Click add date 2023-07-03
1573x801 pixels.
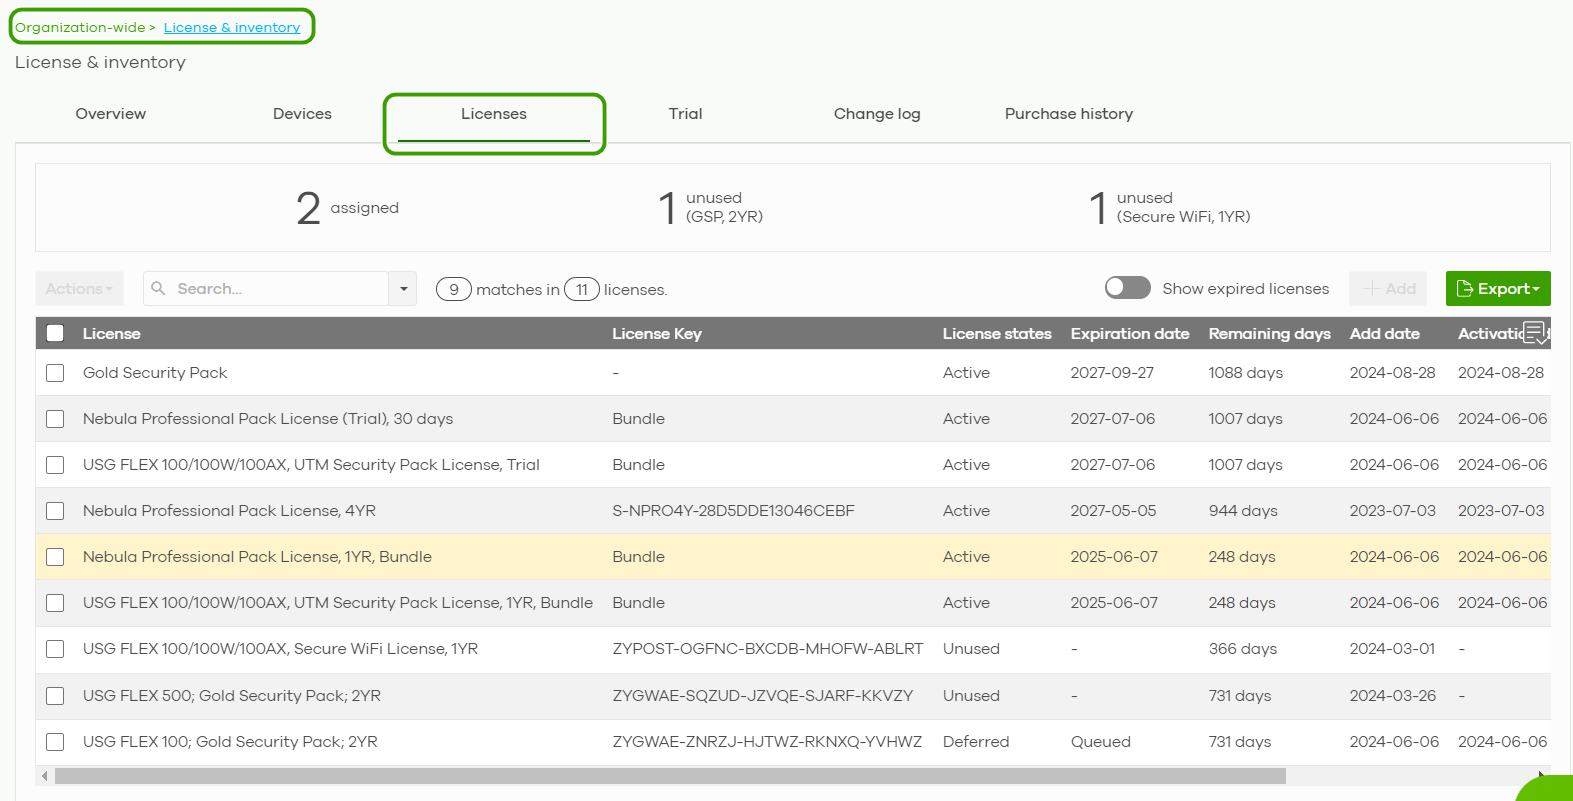pos(1393,511)
